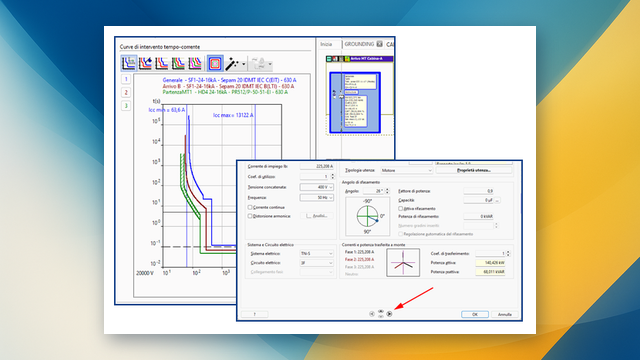This screenshot has width=640, height=360.
Task: Cancel the dialog with Annulla
Action: click(505, 314)
